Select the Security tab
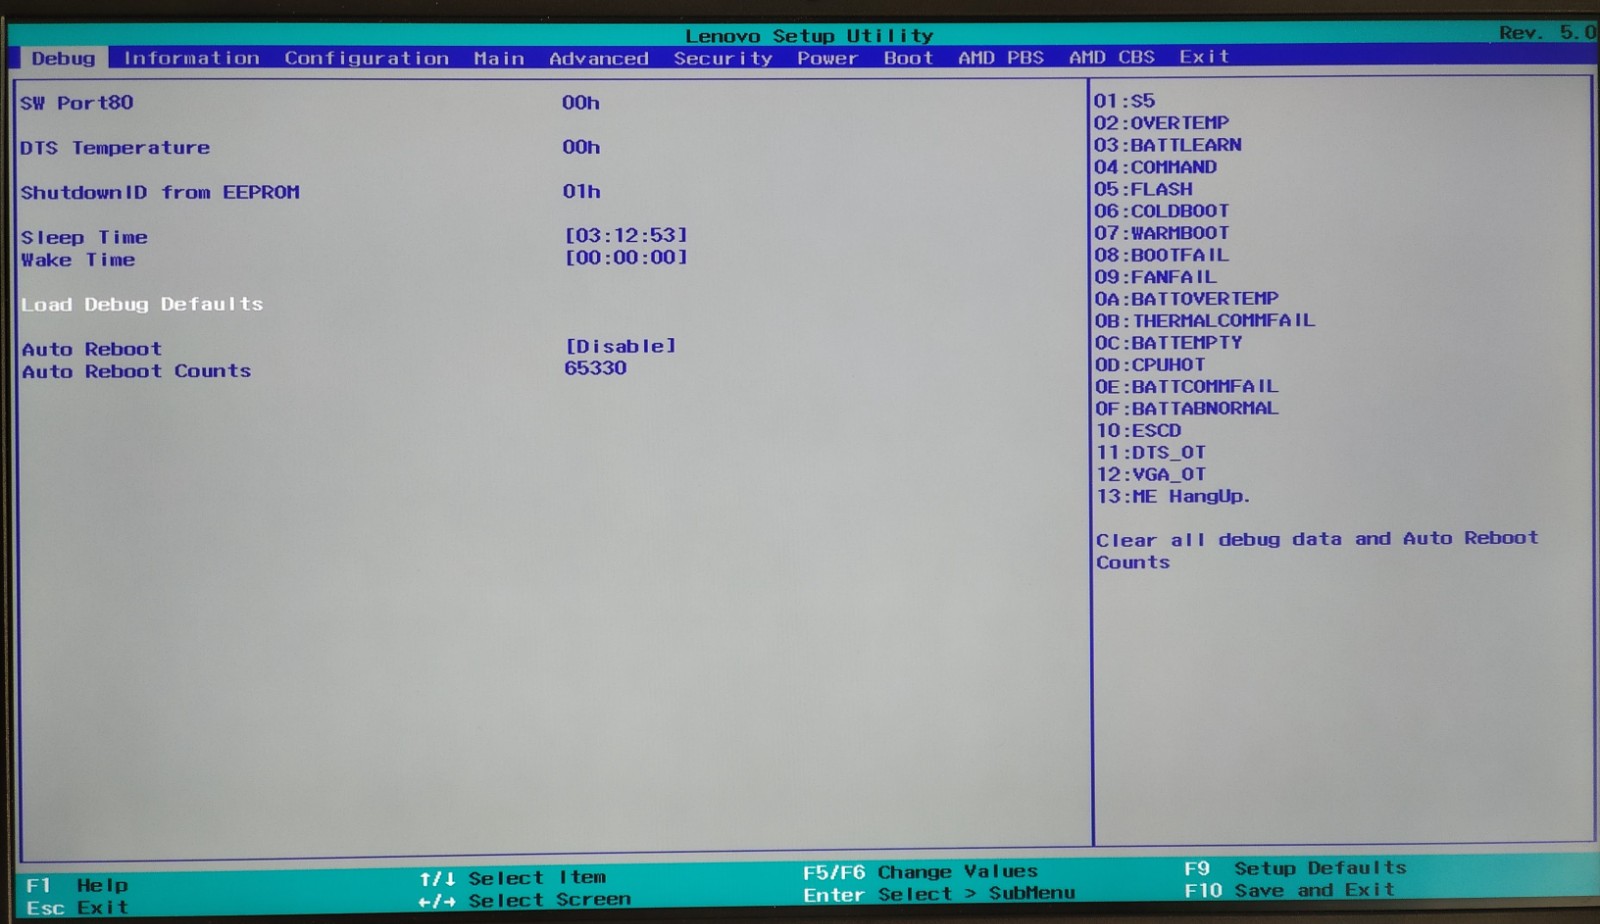1600x924 pixels. point(723,58)
